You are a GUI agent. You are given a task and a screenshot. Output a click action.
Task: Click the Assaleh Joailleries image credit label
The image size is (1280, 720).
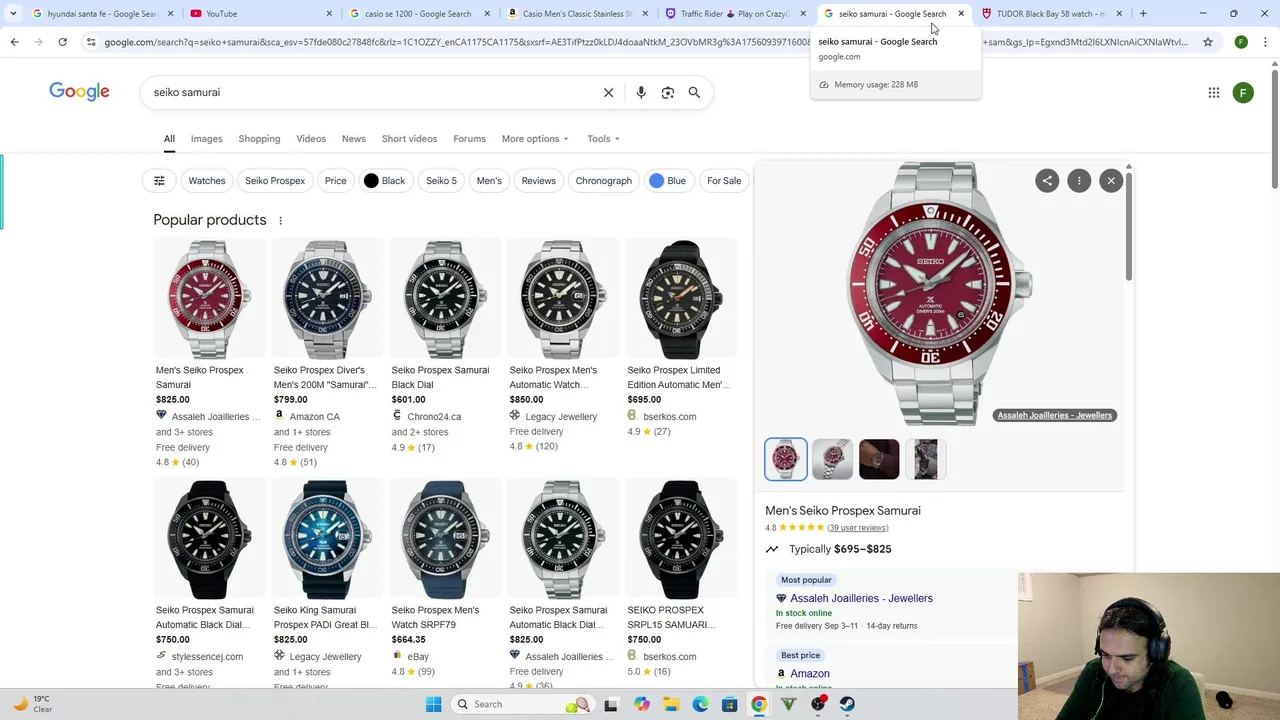coord(1055,415)
